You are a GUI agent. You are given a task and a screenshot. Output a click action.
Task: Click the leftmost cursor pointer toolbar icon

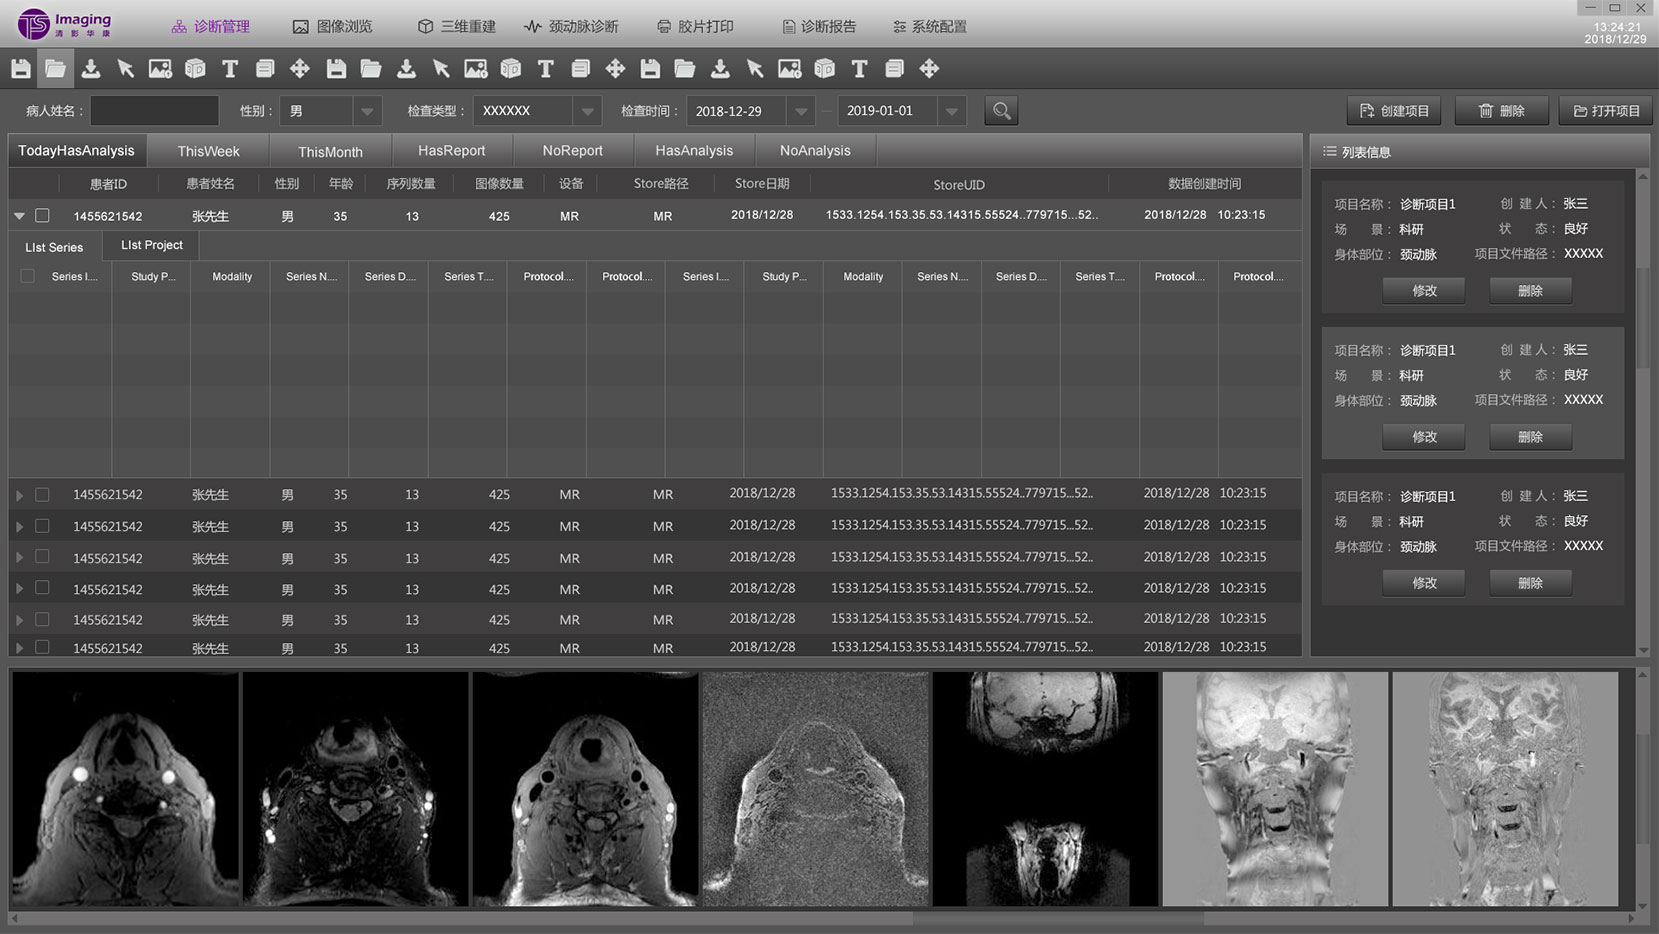coord(125,69)
